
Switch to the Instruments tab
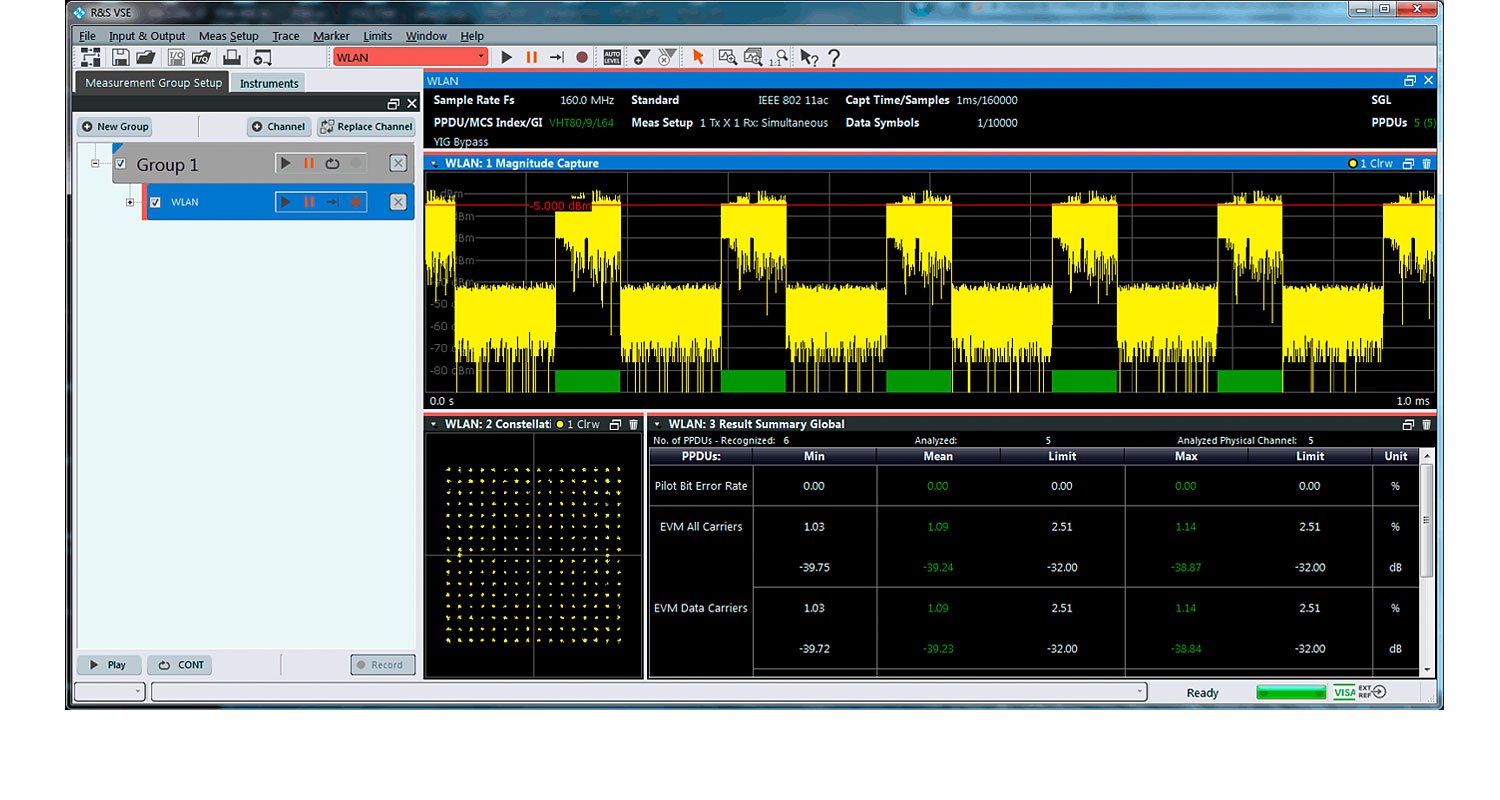pyautogui.click(x=269, y=83)
